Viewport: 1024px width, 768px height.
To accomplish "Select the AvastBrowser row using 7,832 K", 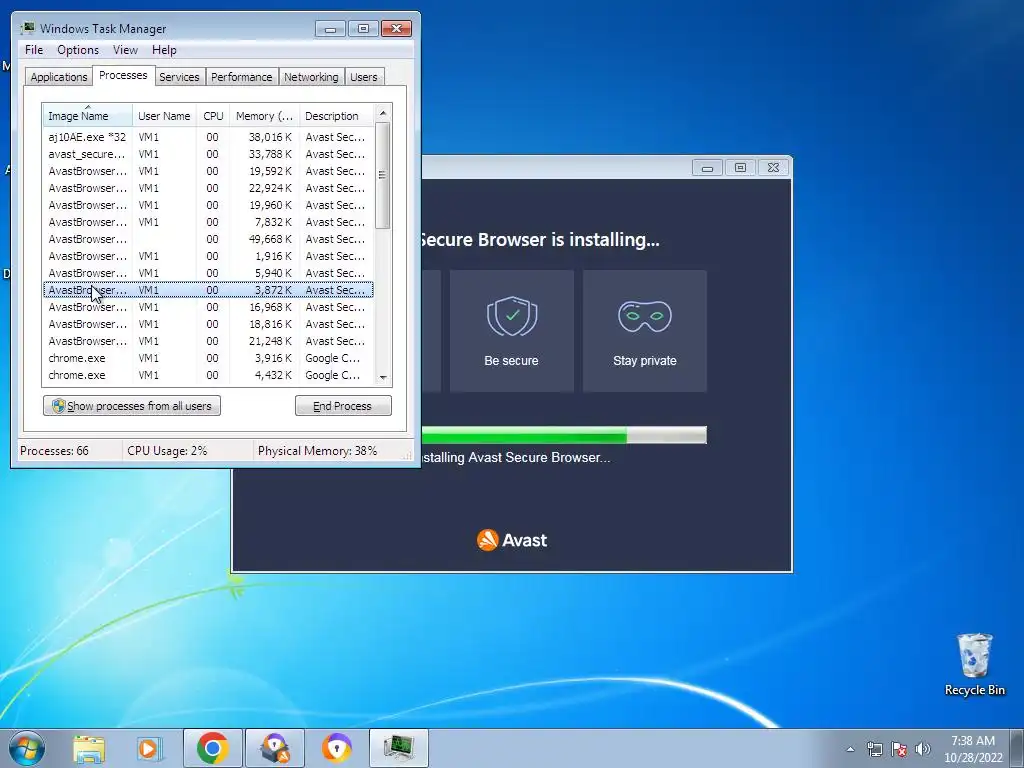I will 208,222.
